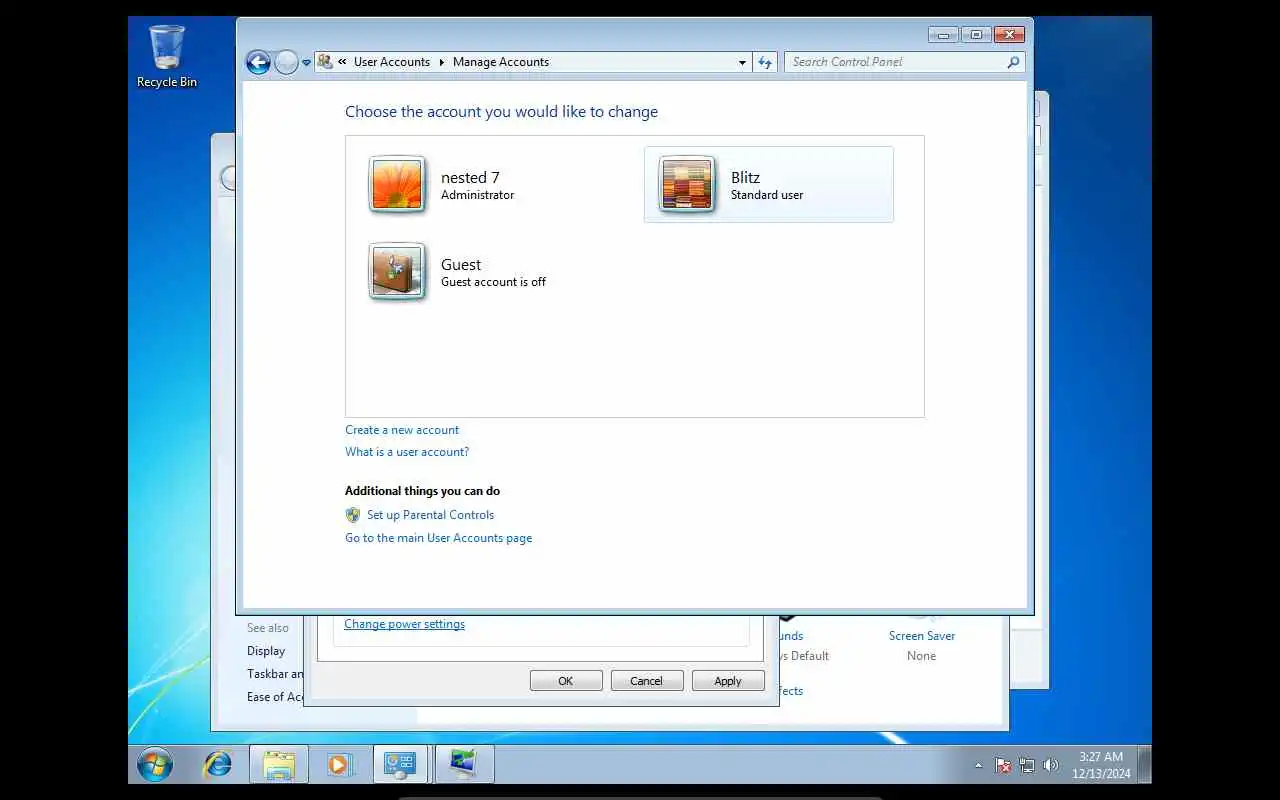This screenshot has width=1280, height=800.
Task: Go back with the Back arrow button
Action: [258, 62]
